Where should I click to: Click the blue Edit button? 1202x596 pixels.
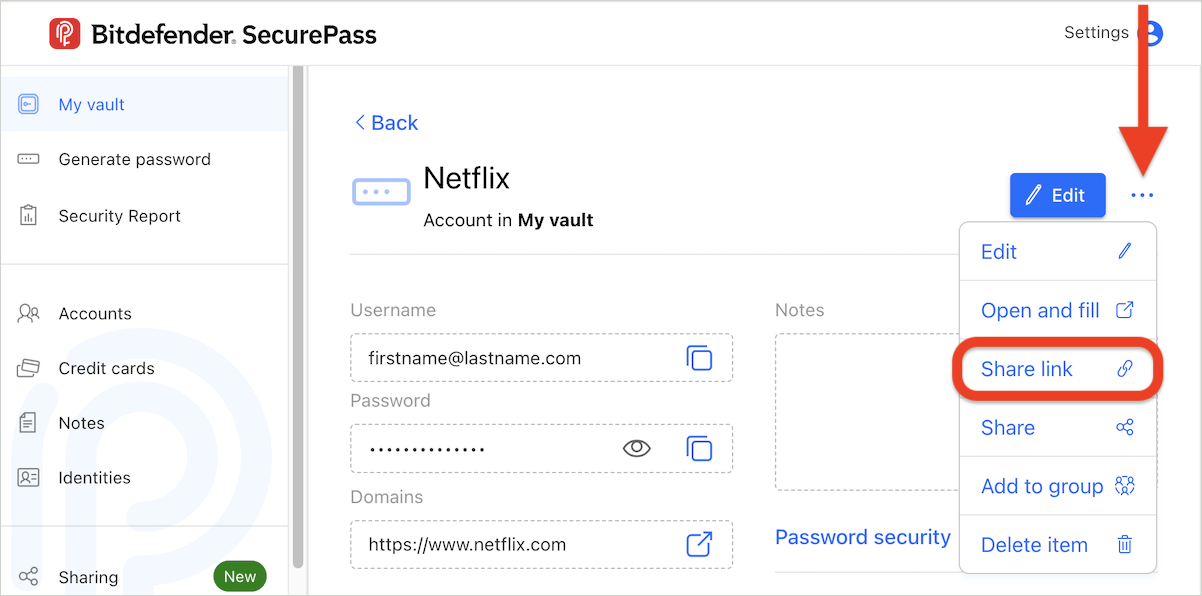1058,195
